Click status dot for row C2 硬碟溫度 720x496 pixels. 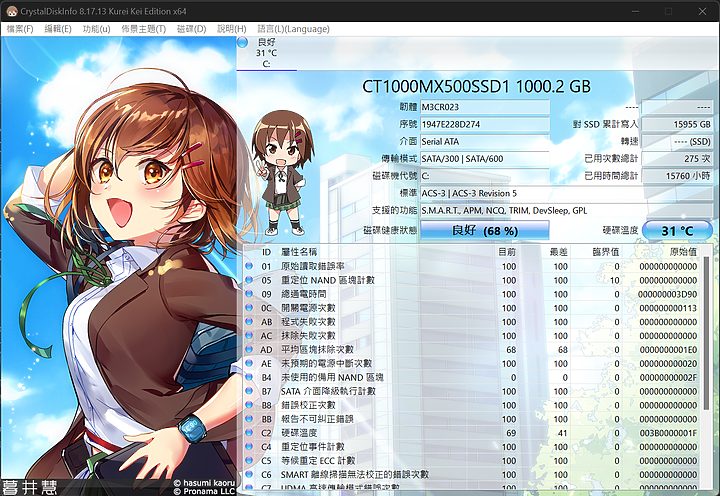click(249, 432)
